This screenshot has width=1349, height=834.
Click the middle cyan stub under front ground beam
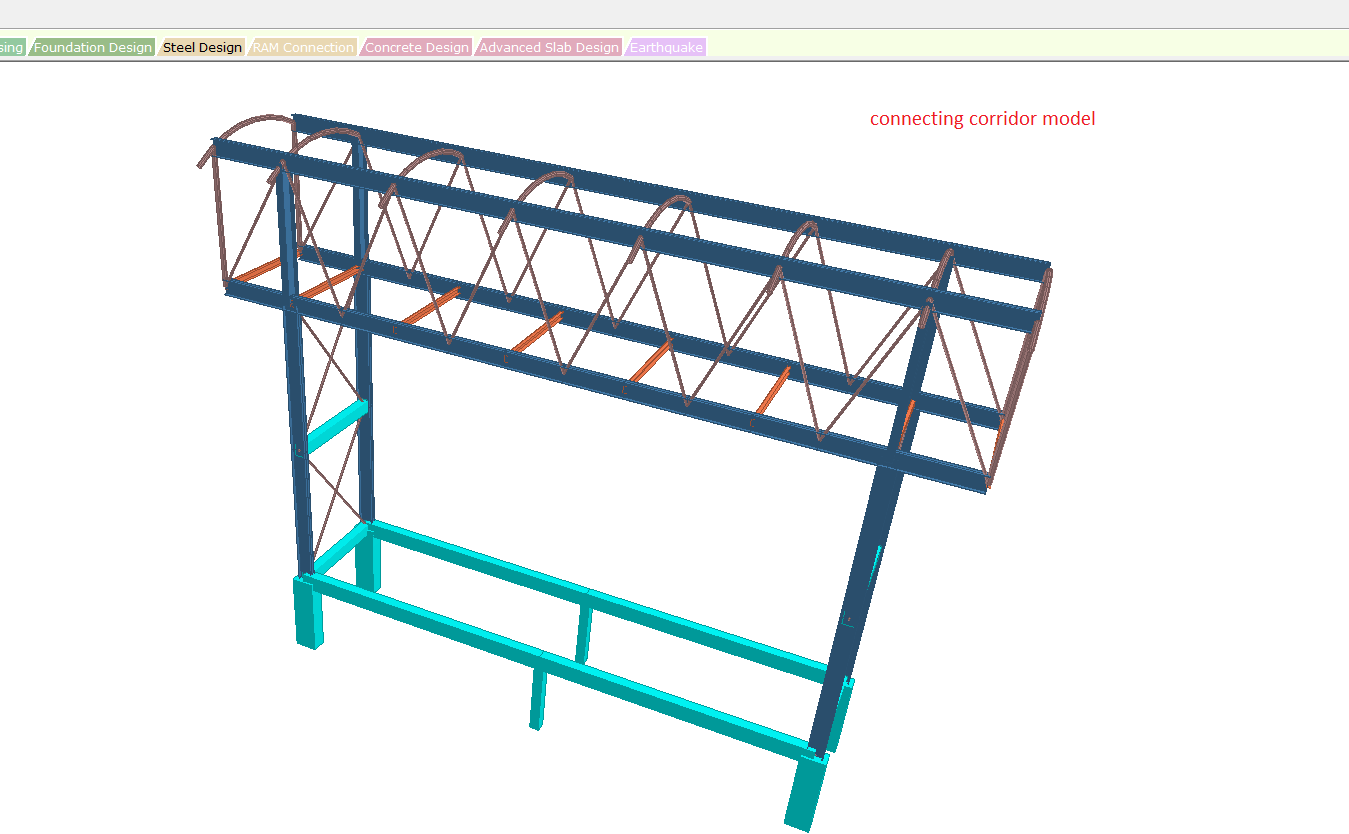tap(538, 698)
